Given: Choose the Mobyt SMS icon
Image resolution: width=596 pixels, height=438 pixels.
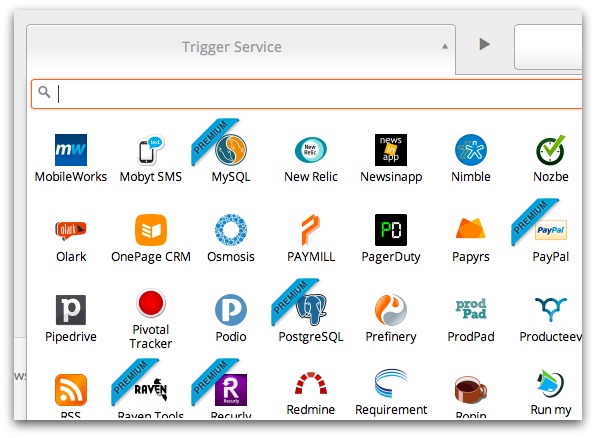Looking at the screenshot, I should point(151,150).
